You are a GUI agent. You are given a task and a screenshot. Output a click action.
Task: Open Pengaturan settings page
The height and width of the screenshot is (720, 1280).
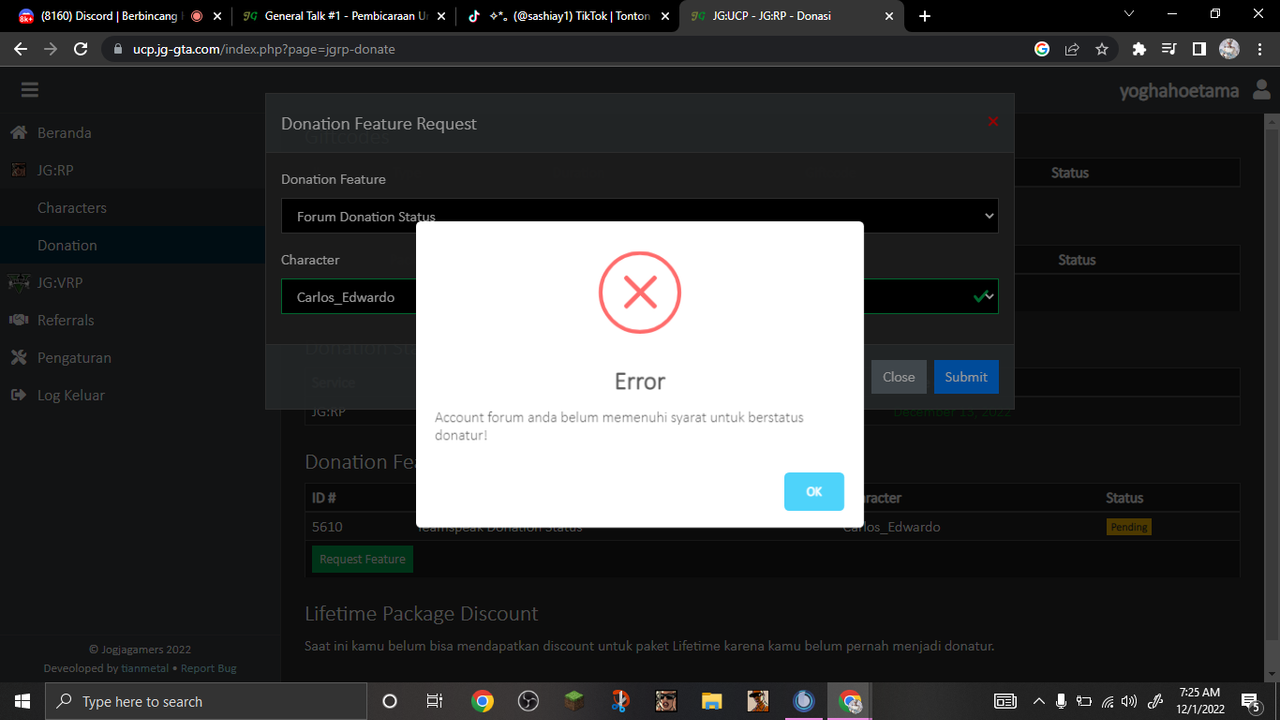pyautogui.click(x=74, y=358)
